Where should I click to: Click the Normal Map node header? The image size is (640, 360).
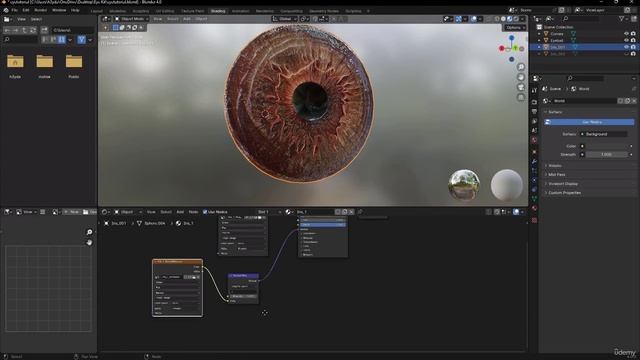[x=243, y=276]
